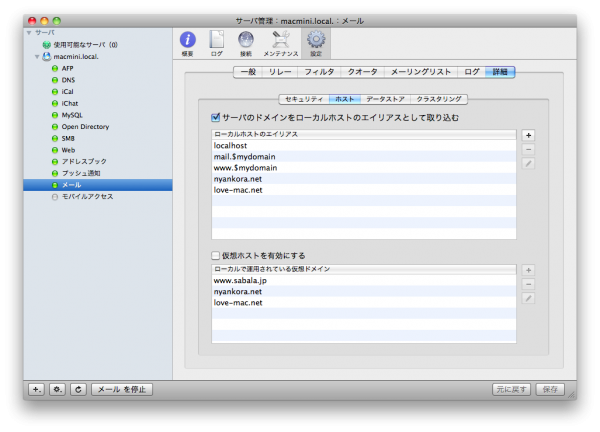Click the MySQL service status icon

point(55,115)
